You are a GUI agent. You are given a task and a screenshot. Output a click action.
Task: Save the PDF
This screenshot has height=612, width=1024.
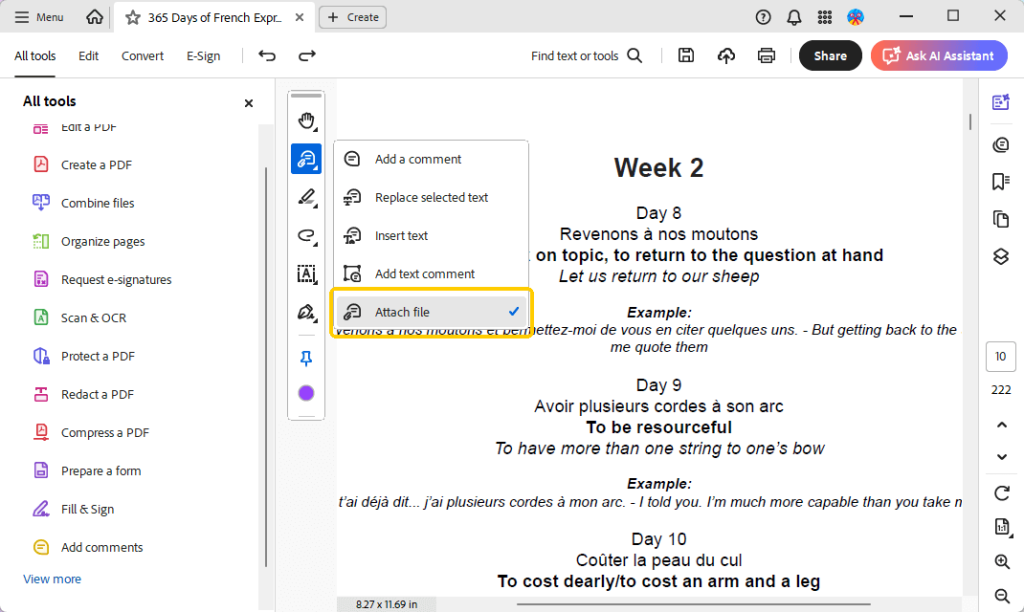(x=686, y=55)
